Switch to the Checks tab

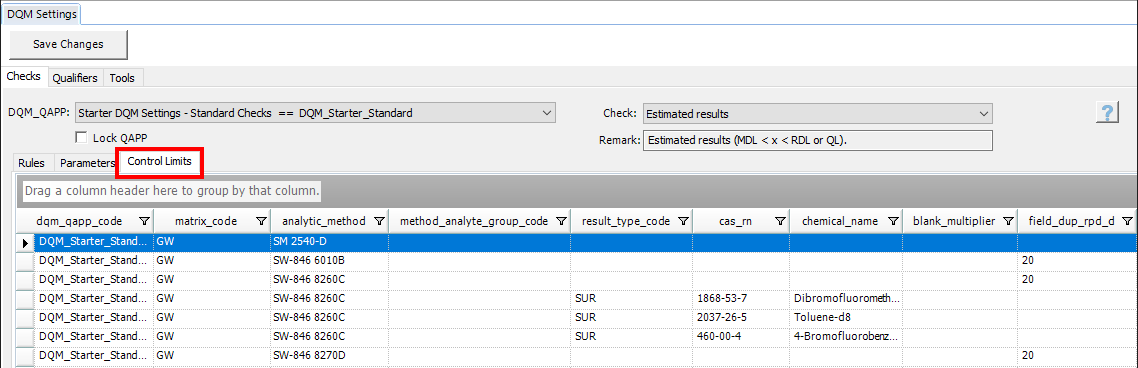(x=23, y=76)
